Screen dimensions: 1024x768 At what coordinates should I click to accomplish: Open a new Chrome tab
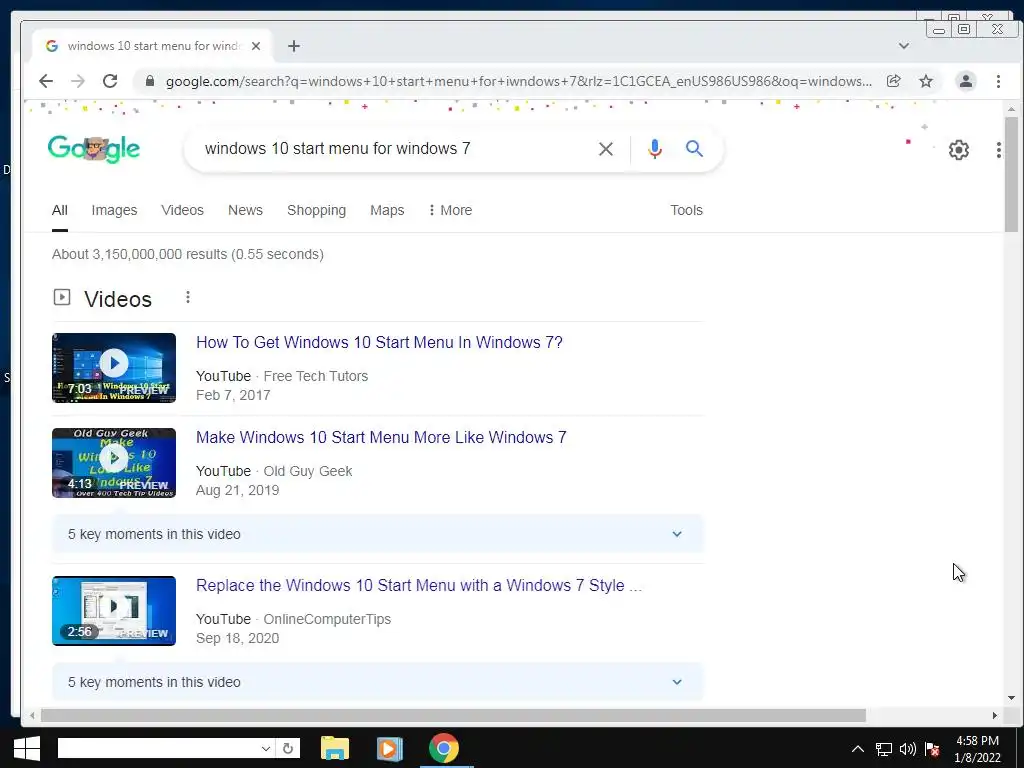[294, 46]
